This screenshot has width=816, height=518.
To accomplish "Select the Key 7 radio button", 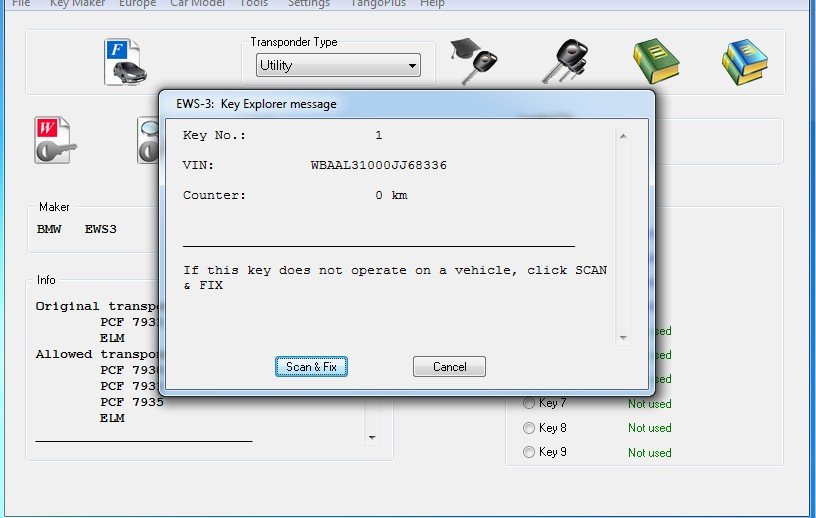I will coord(529,403).
